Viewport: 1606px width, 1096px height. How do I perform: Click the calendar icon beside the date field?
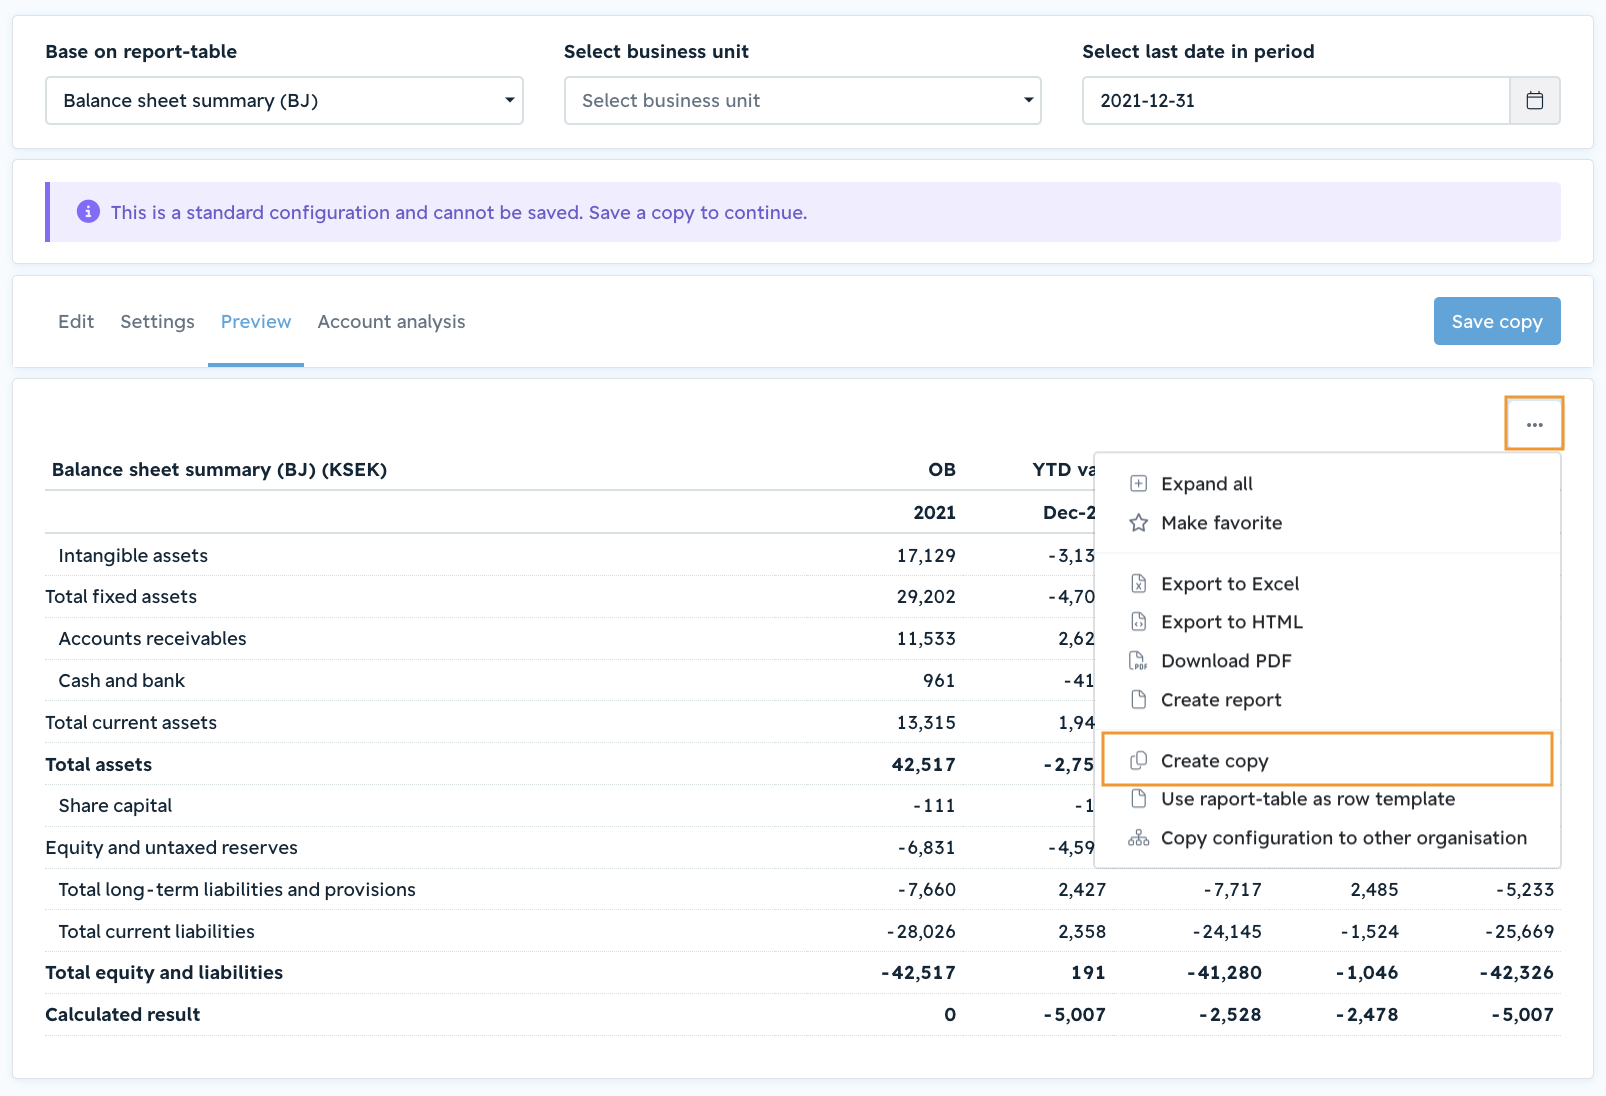click(1534, 100)
